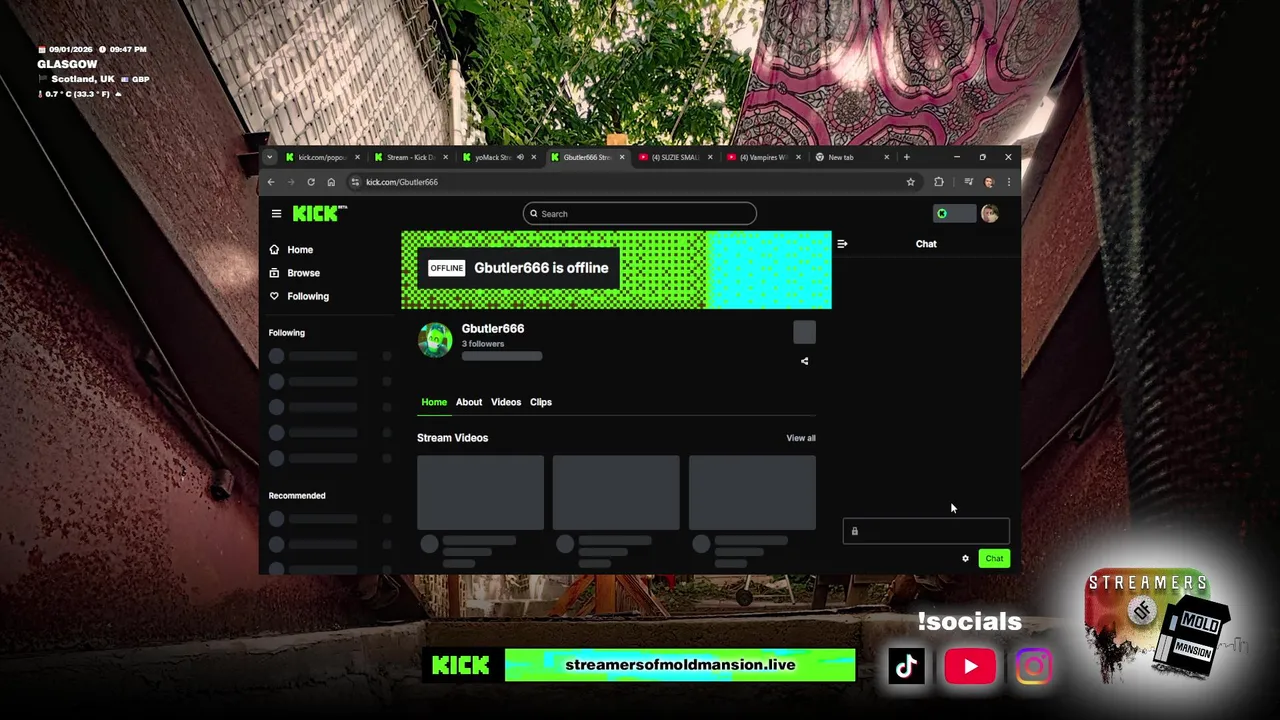Collapse the chat panel with the arrow icon
The image size is (1280, 720).
[842, 243]
